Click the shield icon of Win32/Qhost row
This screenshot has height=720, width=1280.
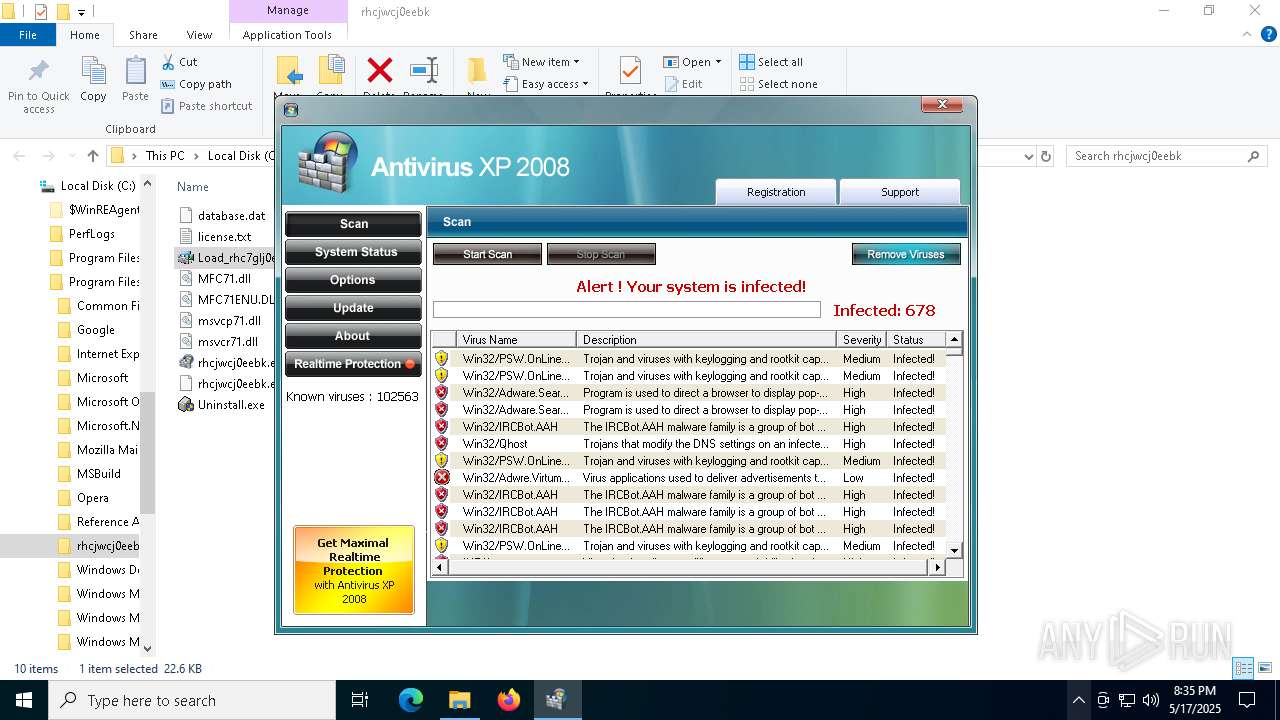click(442, 444)
